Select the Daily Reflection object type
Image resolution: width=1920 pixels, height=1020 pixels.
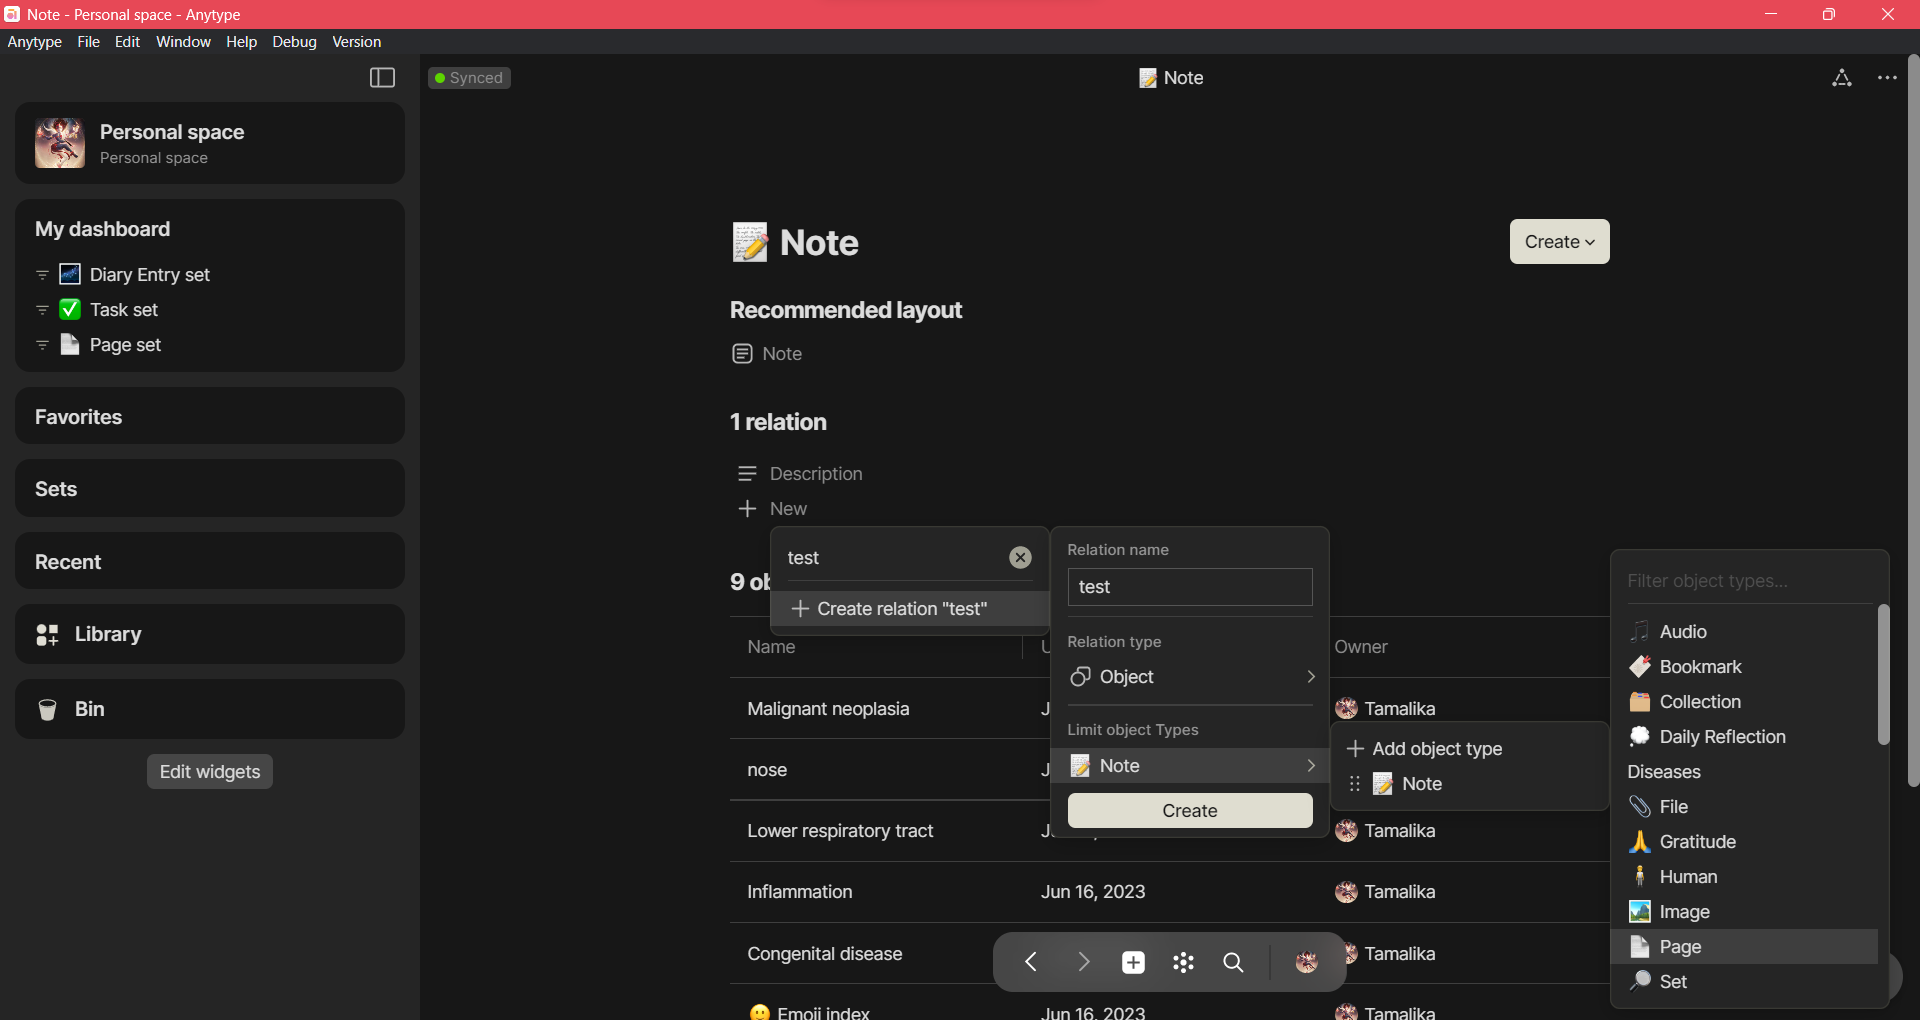[1744, 737]
